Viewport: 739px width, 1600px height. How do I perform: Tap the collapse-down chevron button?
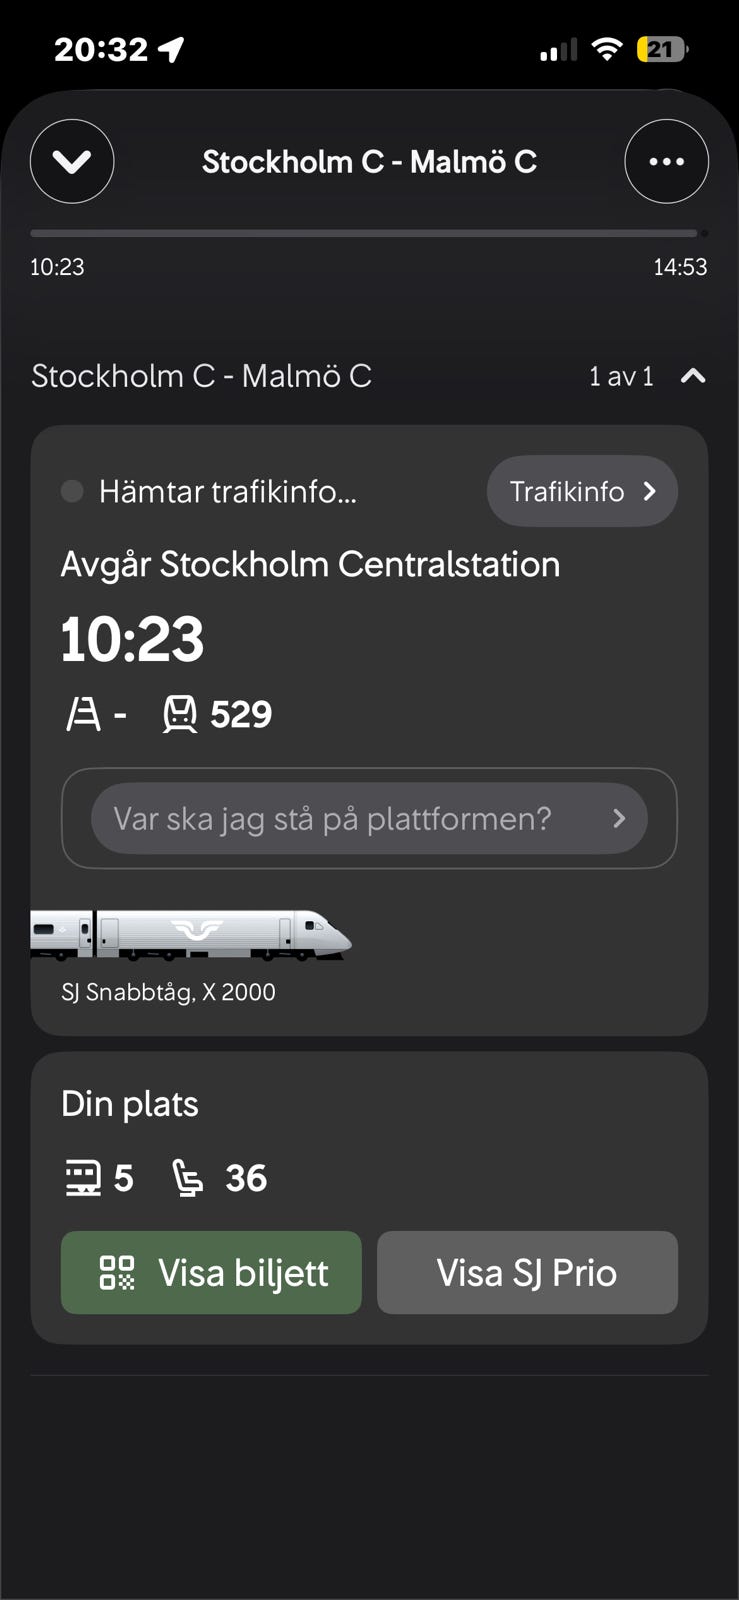[72, 161]
